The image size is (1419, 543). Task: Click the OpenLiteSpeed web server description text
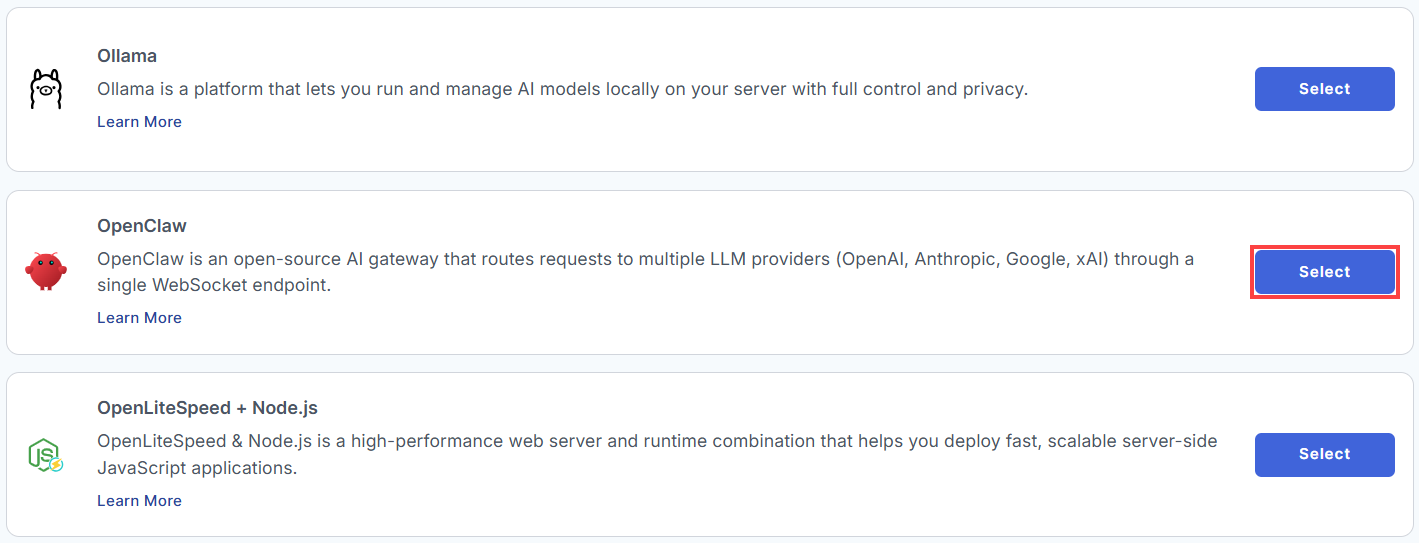pyautogui.click(x=657, y=454)
